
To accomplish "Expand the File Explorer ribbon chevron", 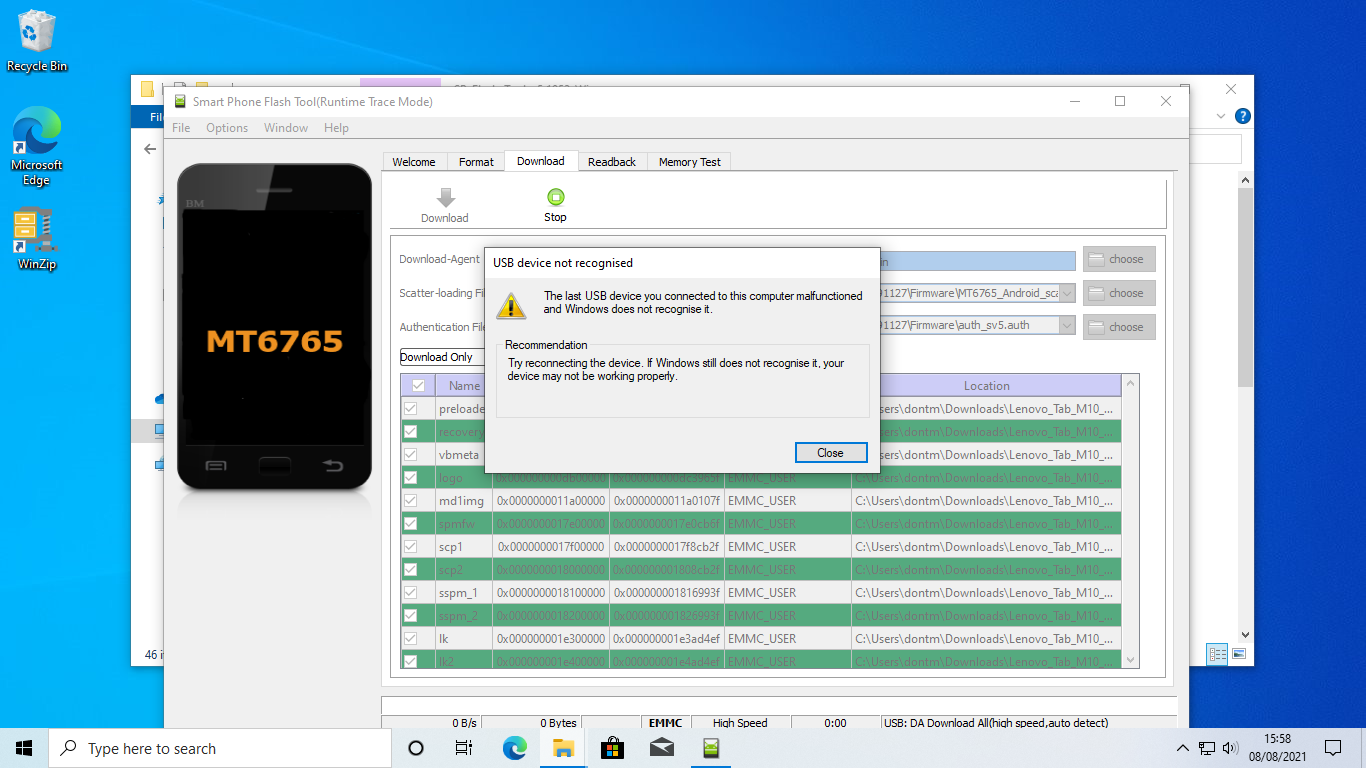I will click(x=1221, y=116).
